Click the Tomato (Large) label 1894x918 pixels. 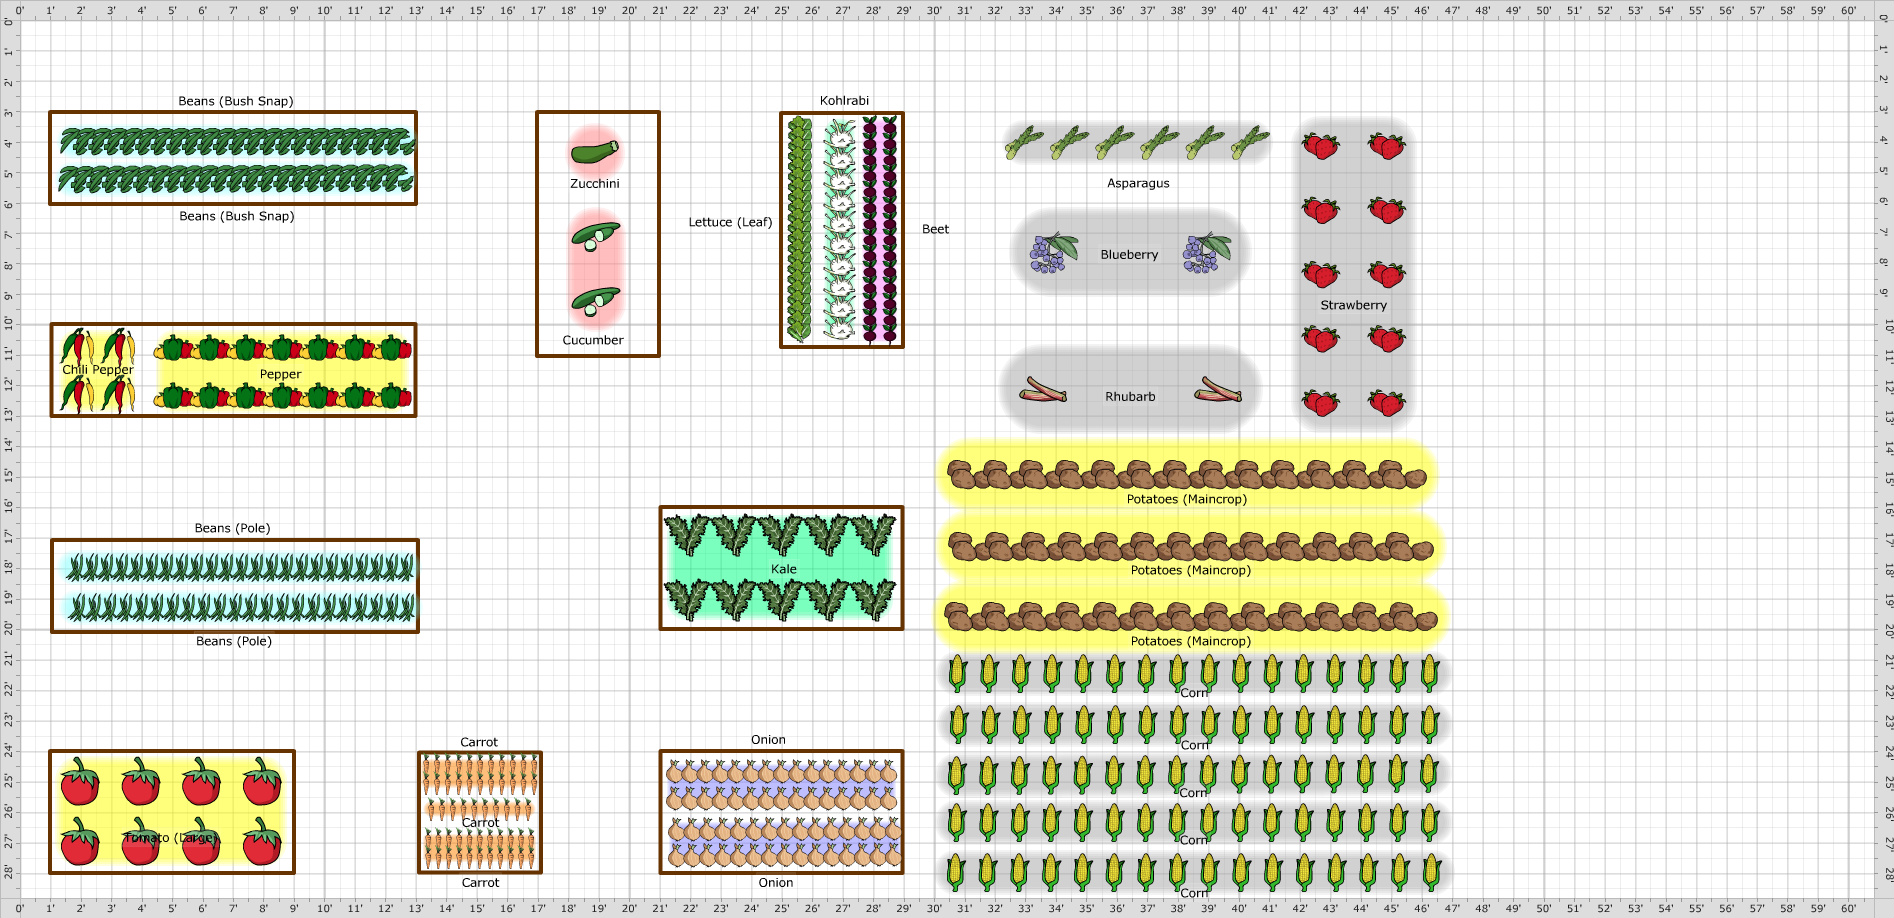point(171,838)
